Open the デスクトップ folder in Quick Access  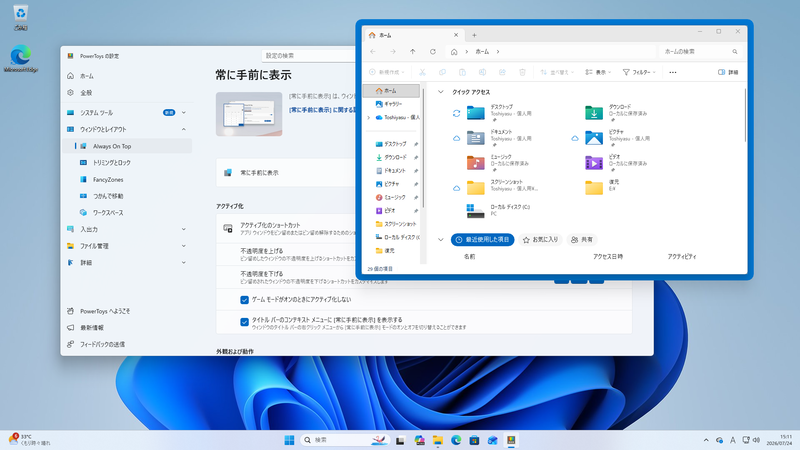(497, 113)
